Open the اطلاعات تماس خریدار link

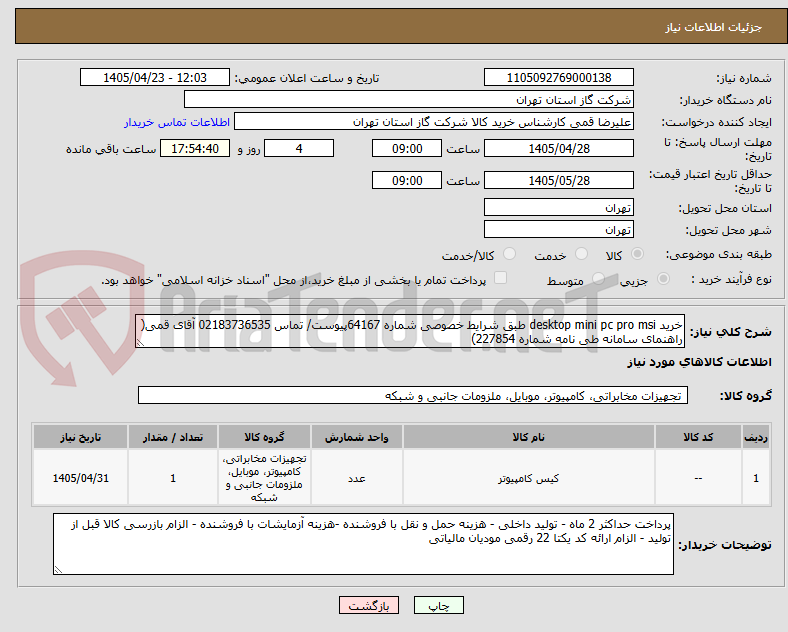coord(177,122)
